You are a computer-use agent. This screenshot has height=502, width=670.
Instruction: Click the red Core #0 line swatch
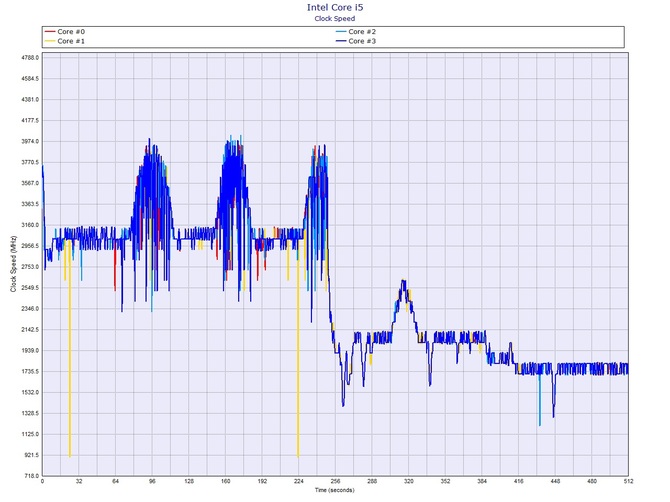tap(50, 32)
